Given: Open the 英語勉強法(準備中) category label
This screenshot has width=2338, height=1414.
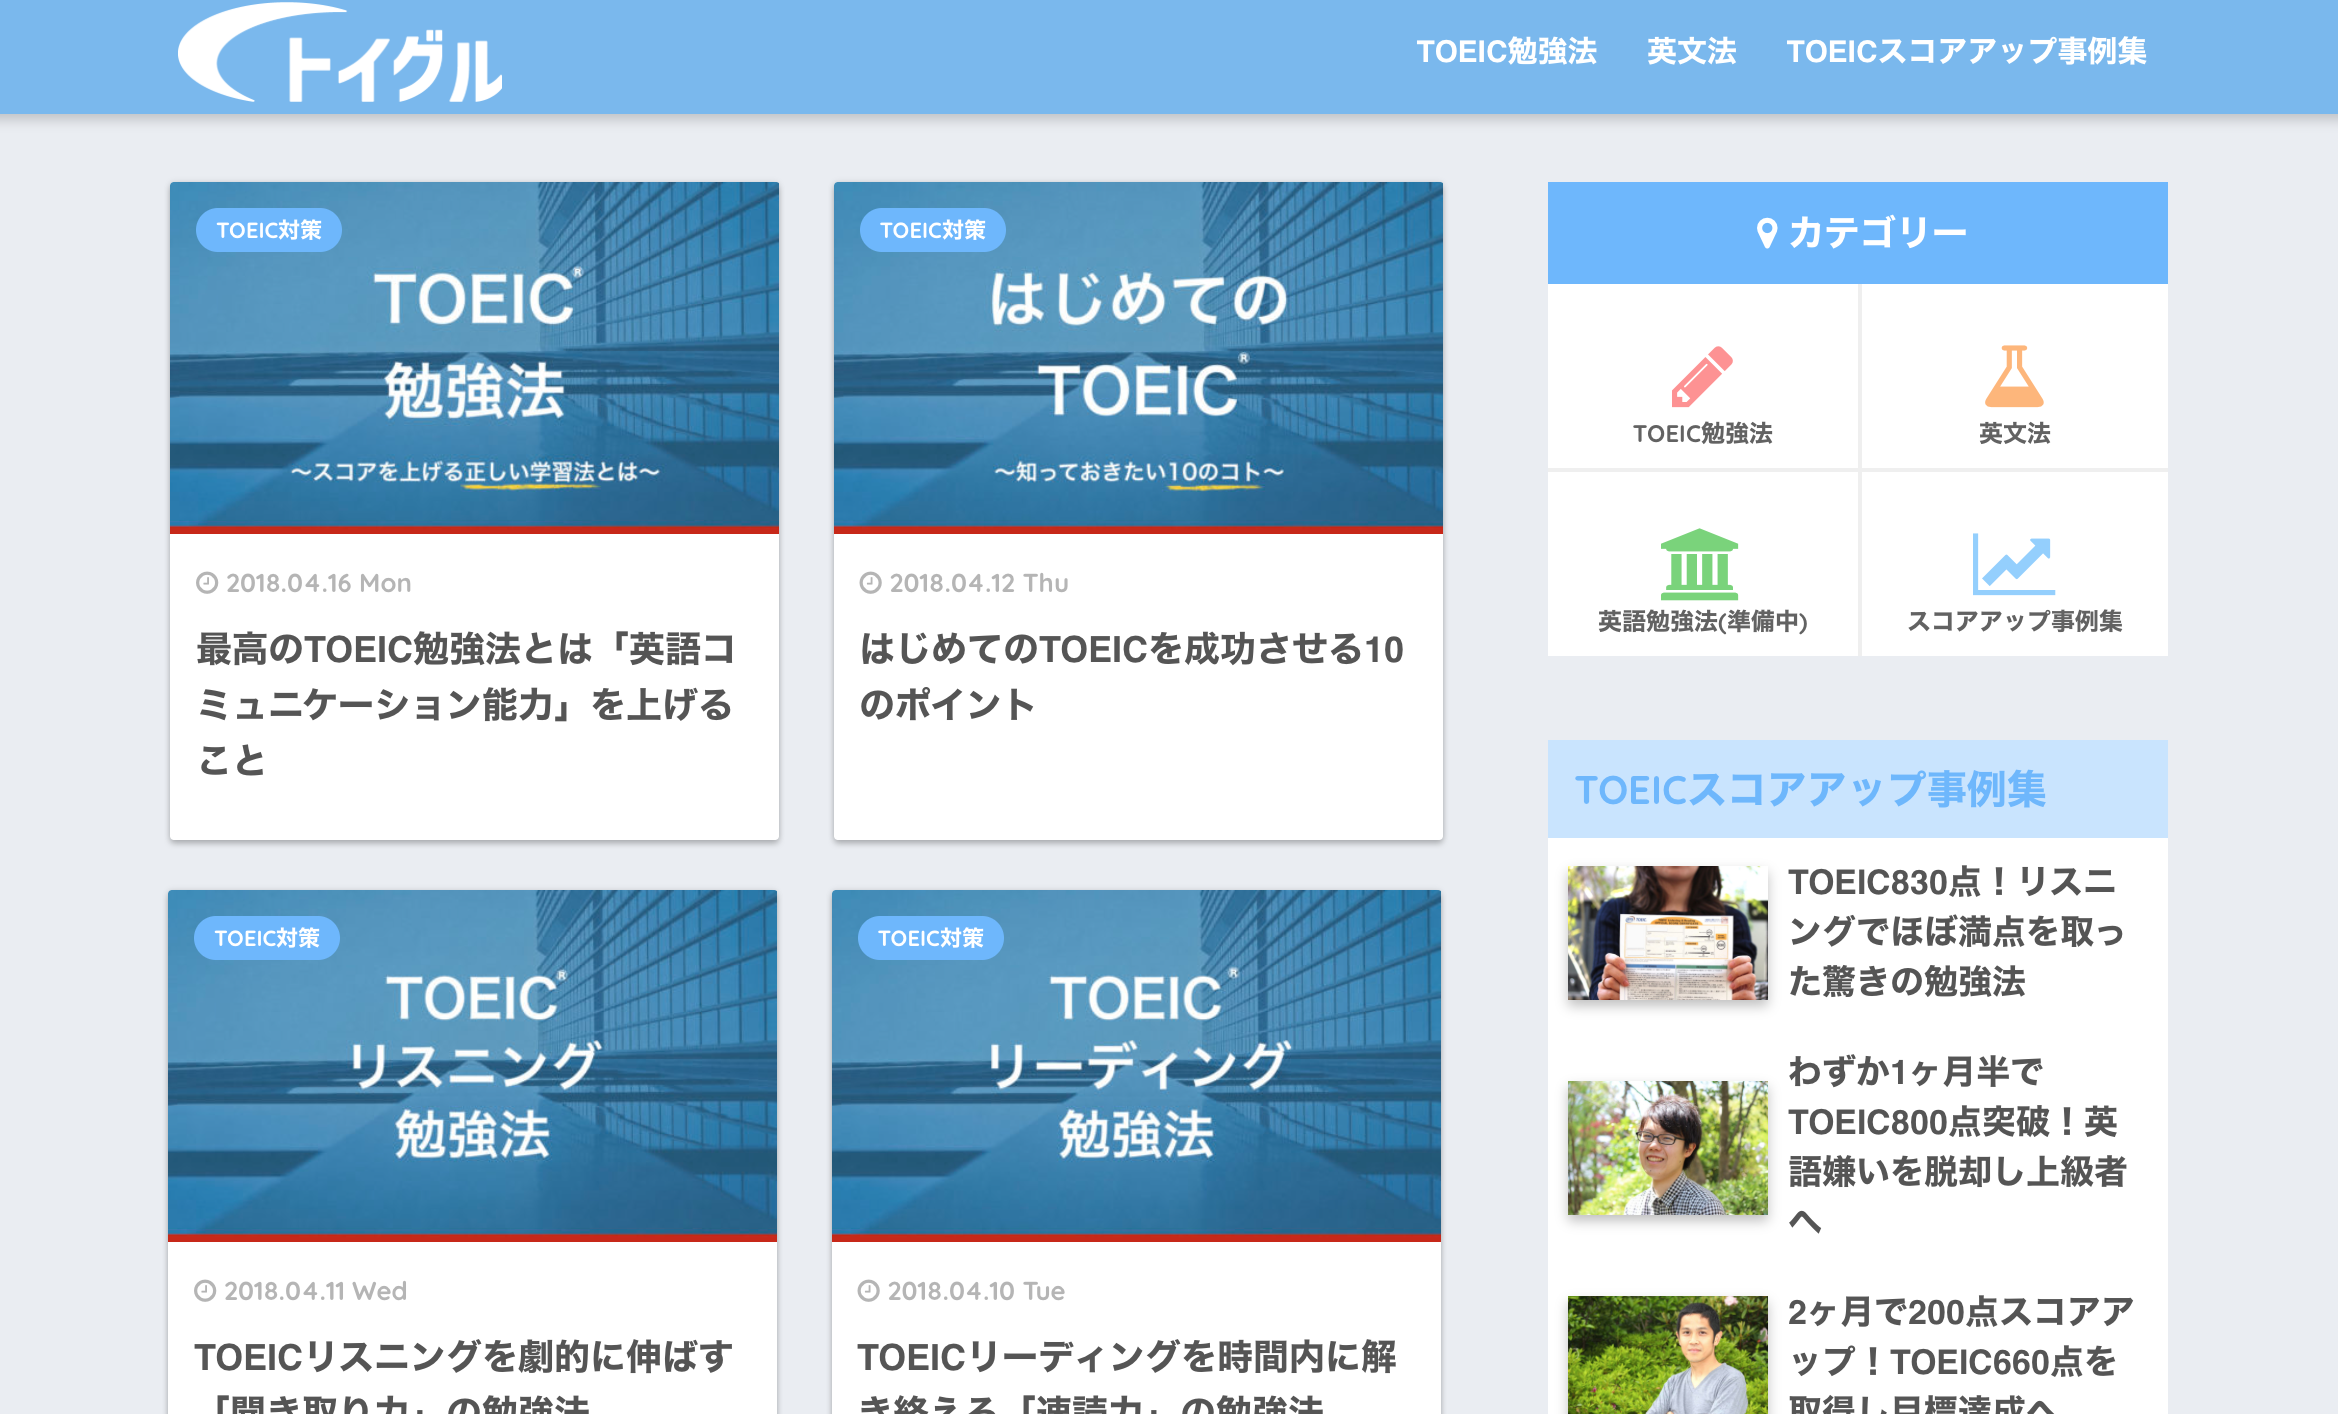Looking at the screenshot, I should [1702, 621].
